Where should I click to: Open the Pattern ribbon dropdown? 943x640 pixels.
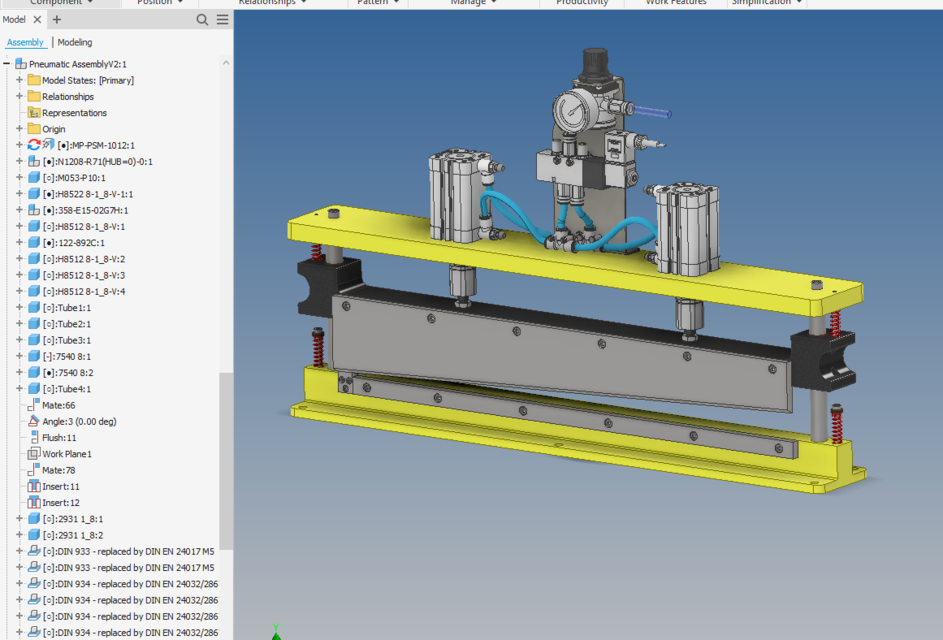pyautogui.click(x=377, y=3)
